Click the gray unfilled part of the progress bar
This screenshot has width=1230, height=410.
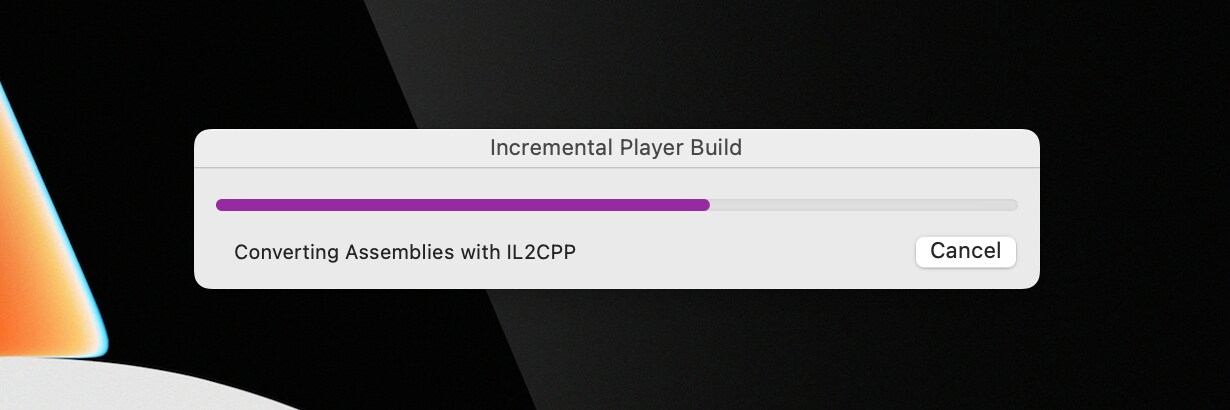click(860, 205)
